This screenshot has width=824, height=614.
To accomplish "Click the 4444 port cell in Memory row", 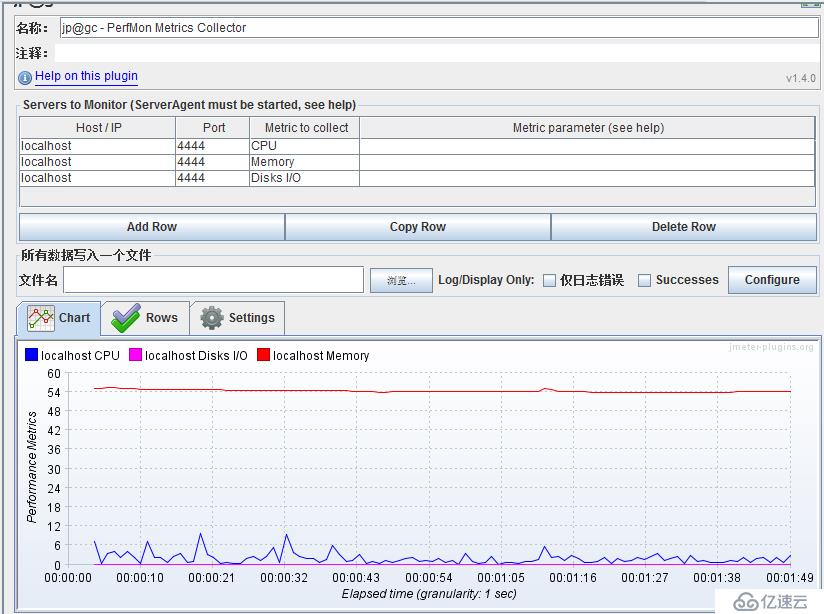I will click(212, 162).
